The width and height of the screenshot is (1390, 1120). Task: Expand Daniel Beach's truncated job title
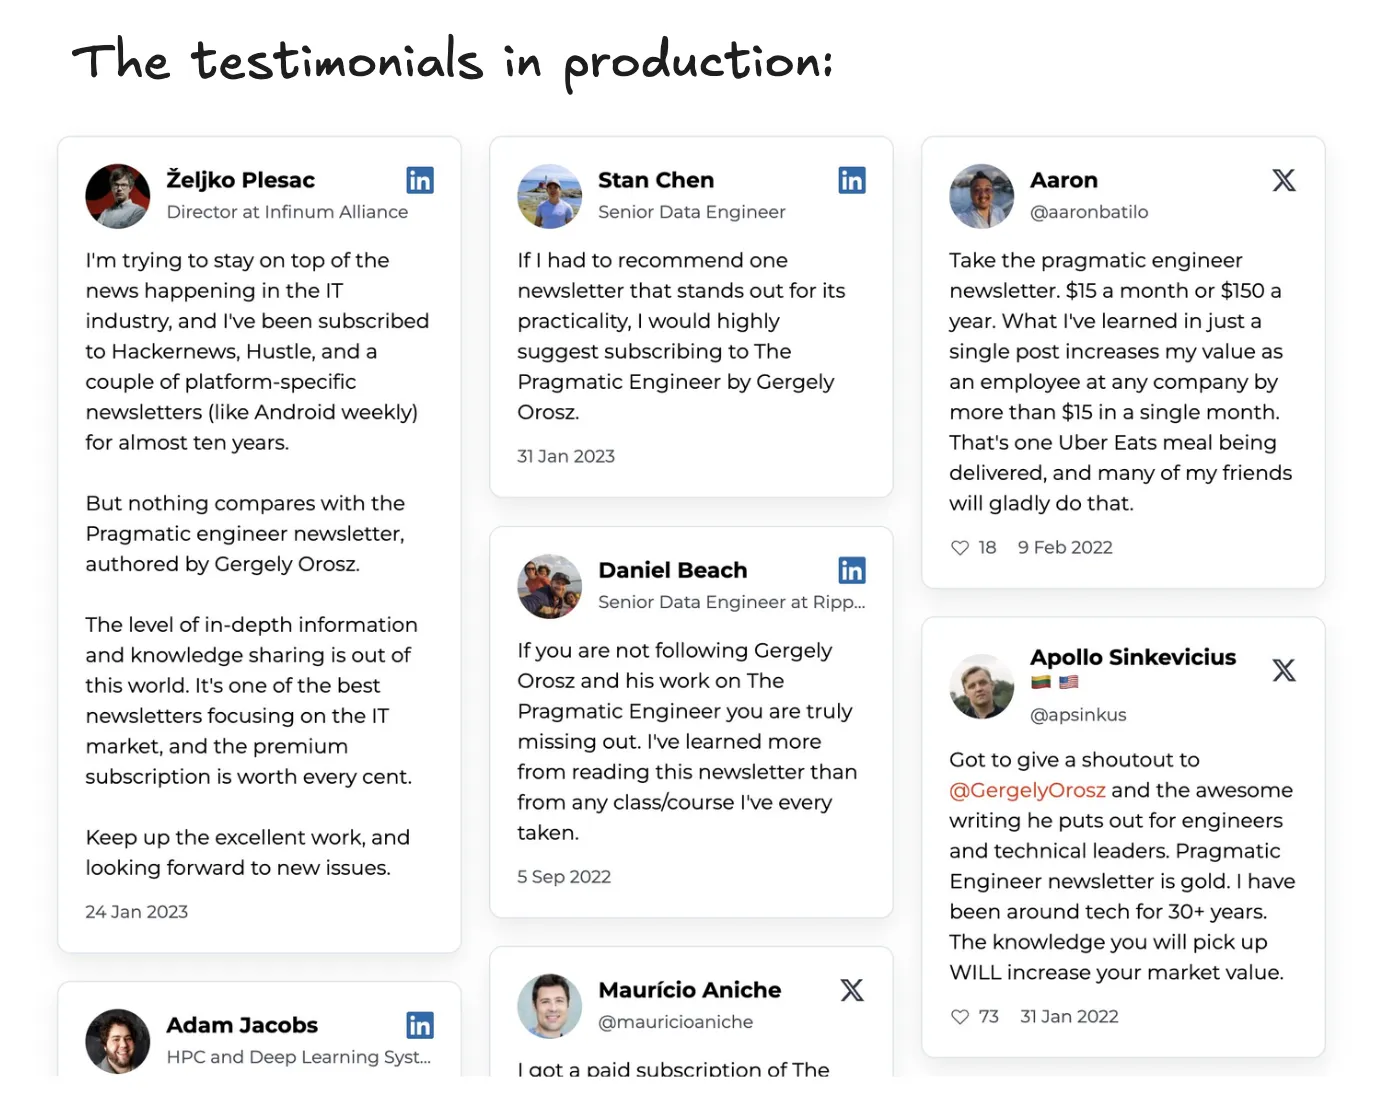point(732,602)
